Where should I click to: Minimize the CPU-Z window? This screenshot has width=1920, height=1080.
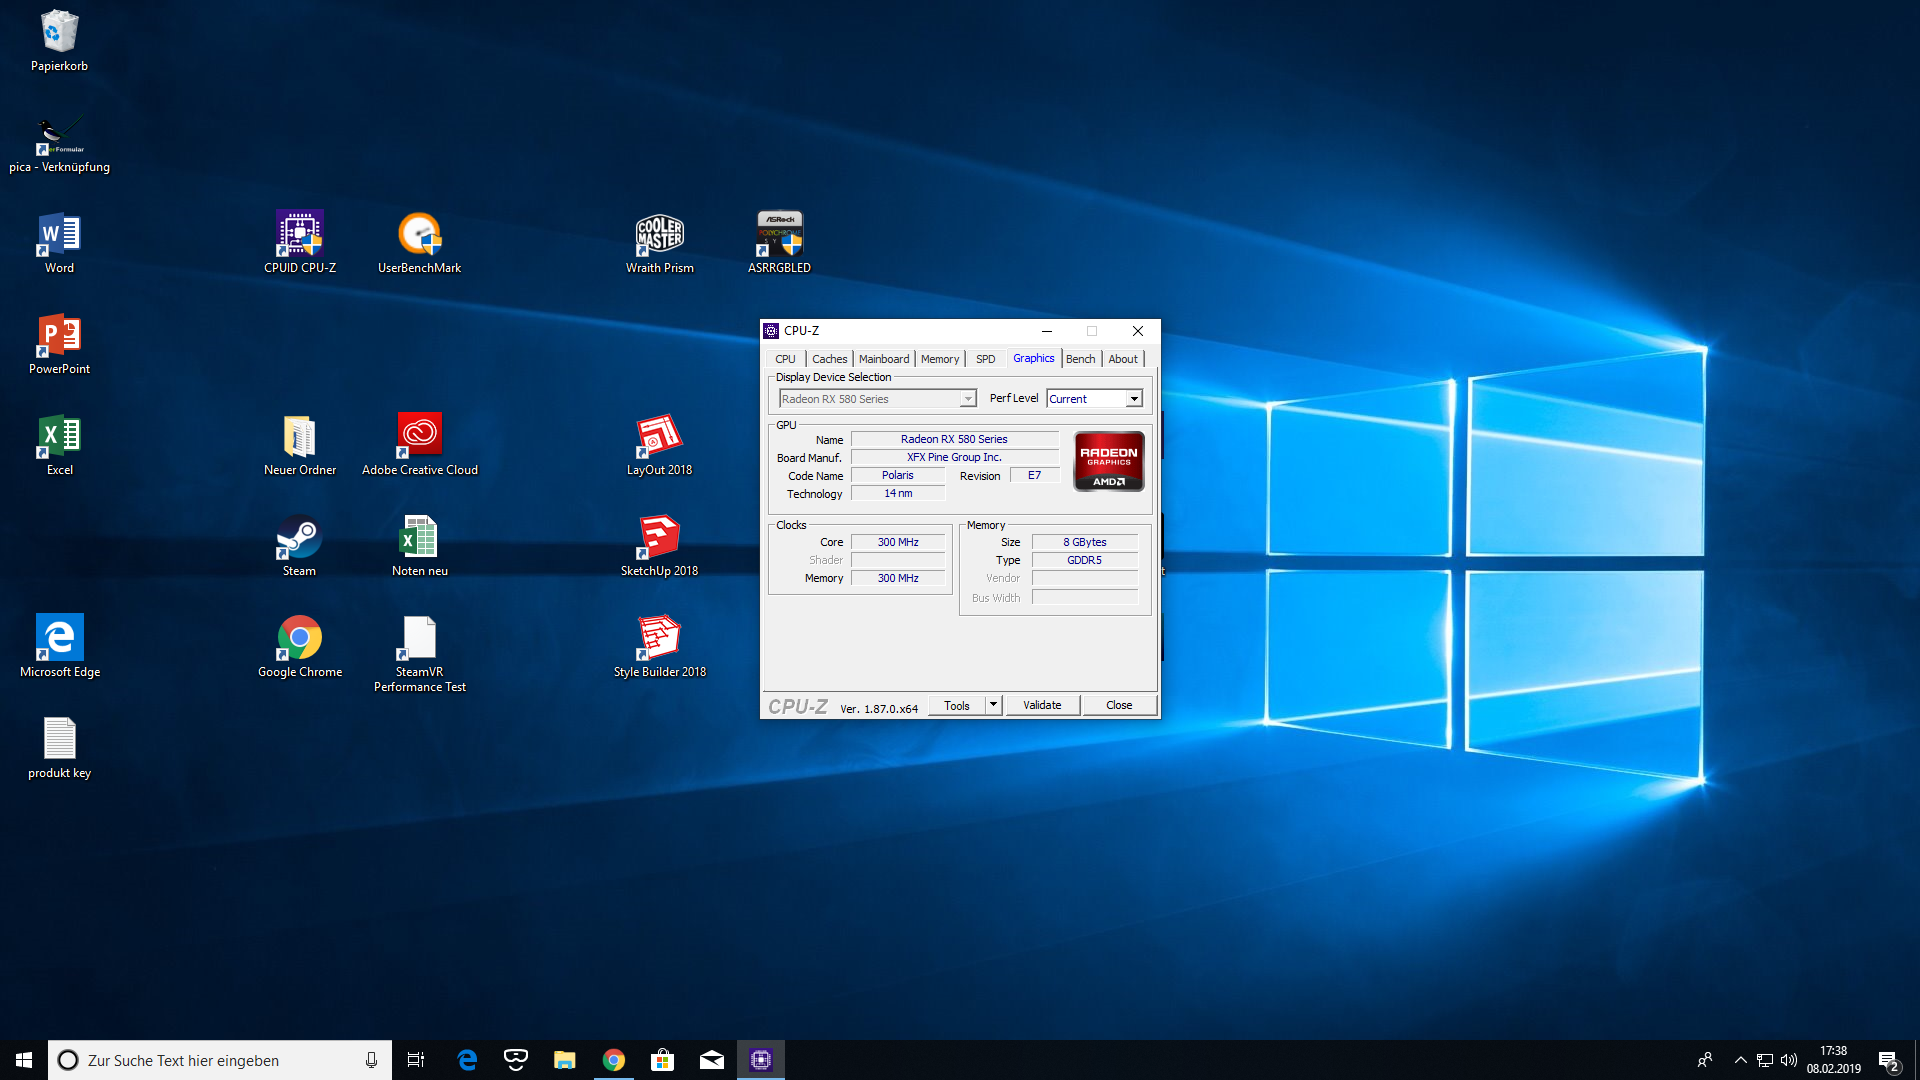[x=1047, y=331]
